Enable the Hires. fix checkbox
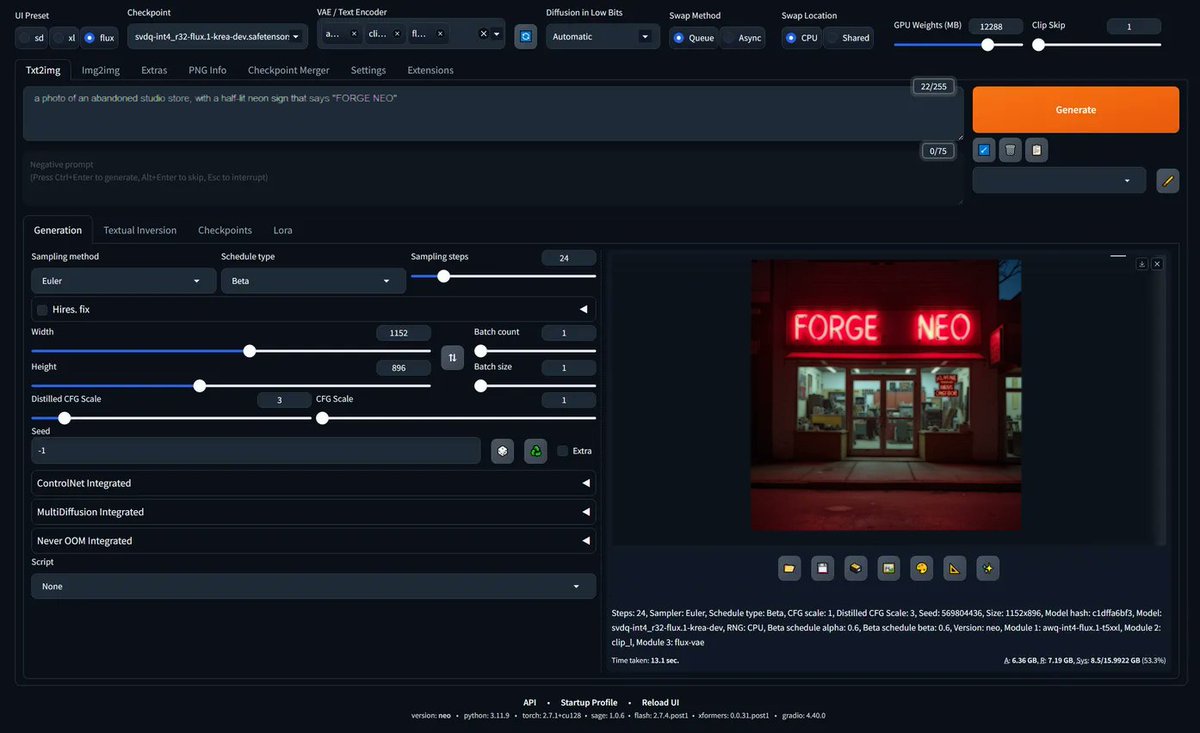This screenshot has width=1200, height=733. tap(42, 310)
